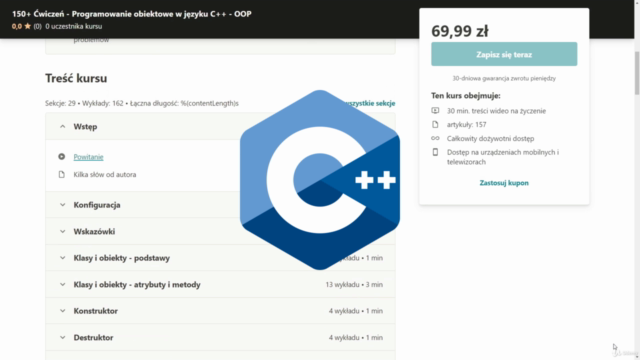640x360 pixels.
Task: Click the star rating icon in header
Action: click(27, 26)
